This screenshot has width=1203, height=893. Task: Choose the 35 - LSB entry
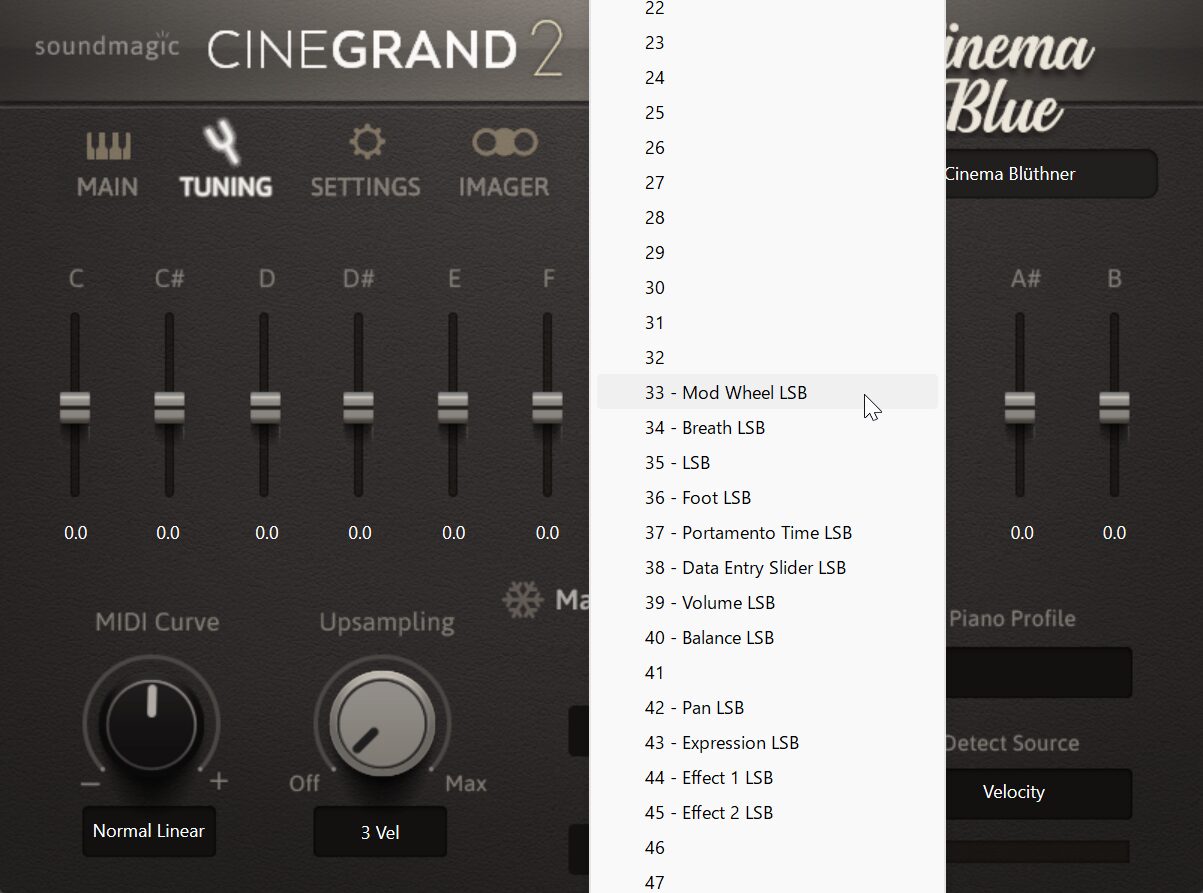[x=767, y=463]
